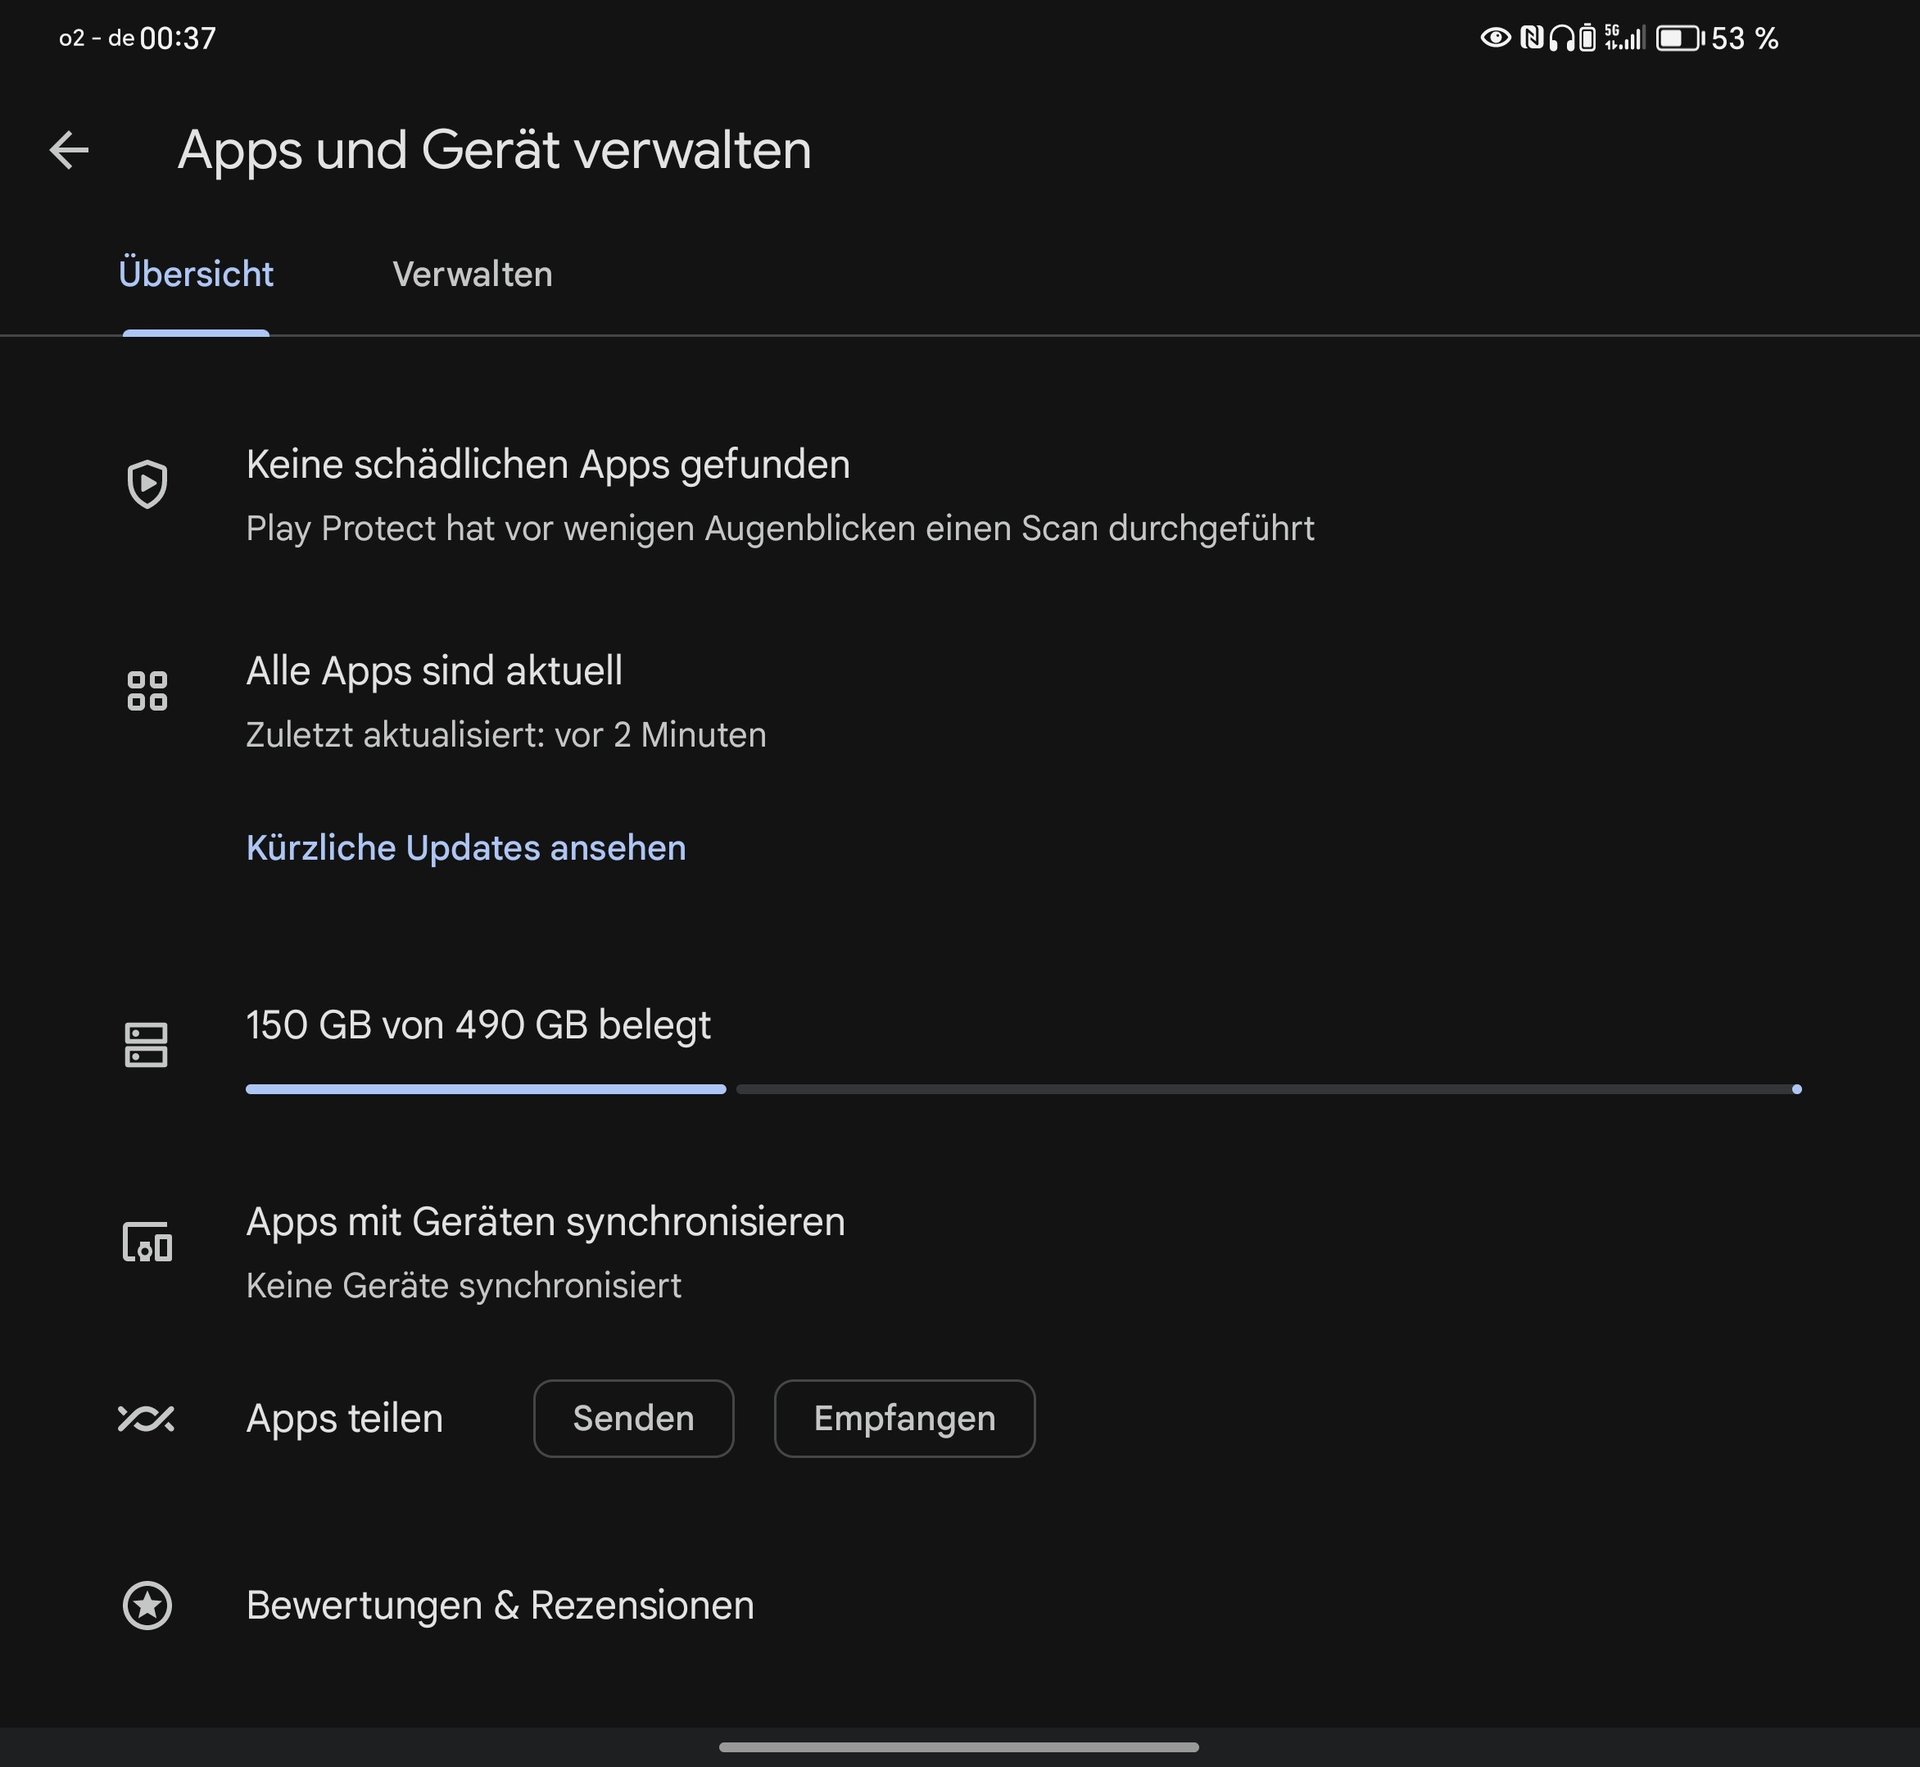Screen dimensions: 1920x1767
Task: Tap the storage icon
Action: [146, 1045]
